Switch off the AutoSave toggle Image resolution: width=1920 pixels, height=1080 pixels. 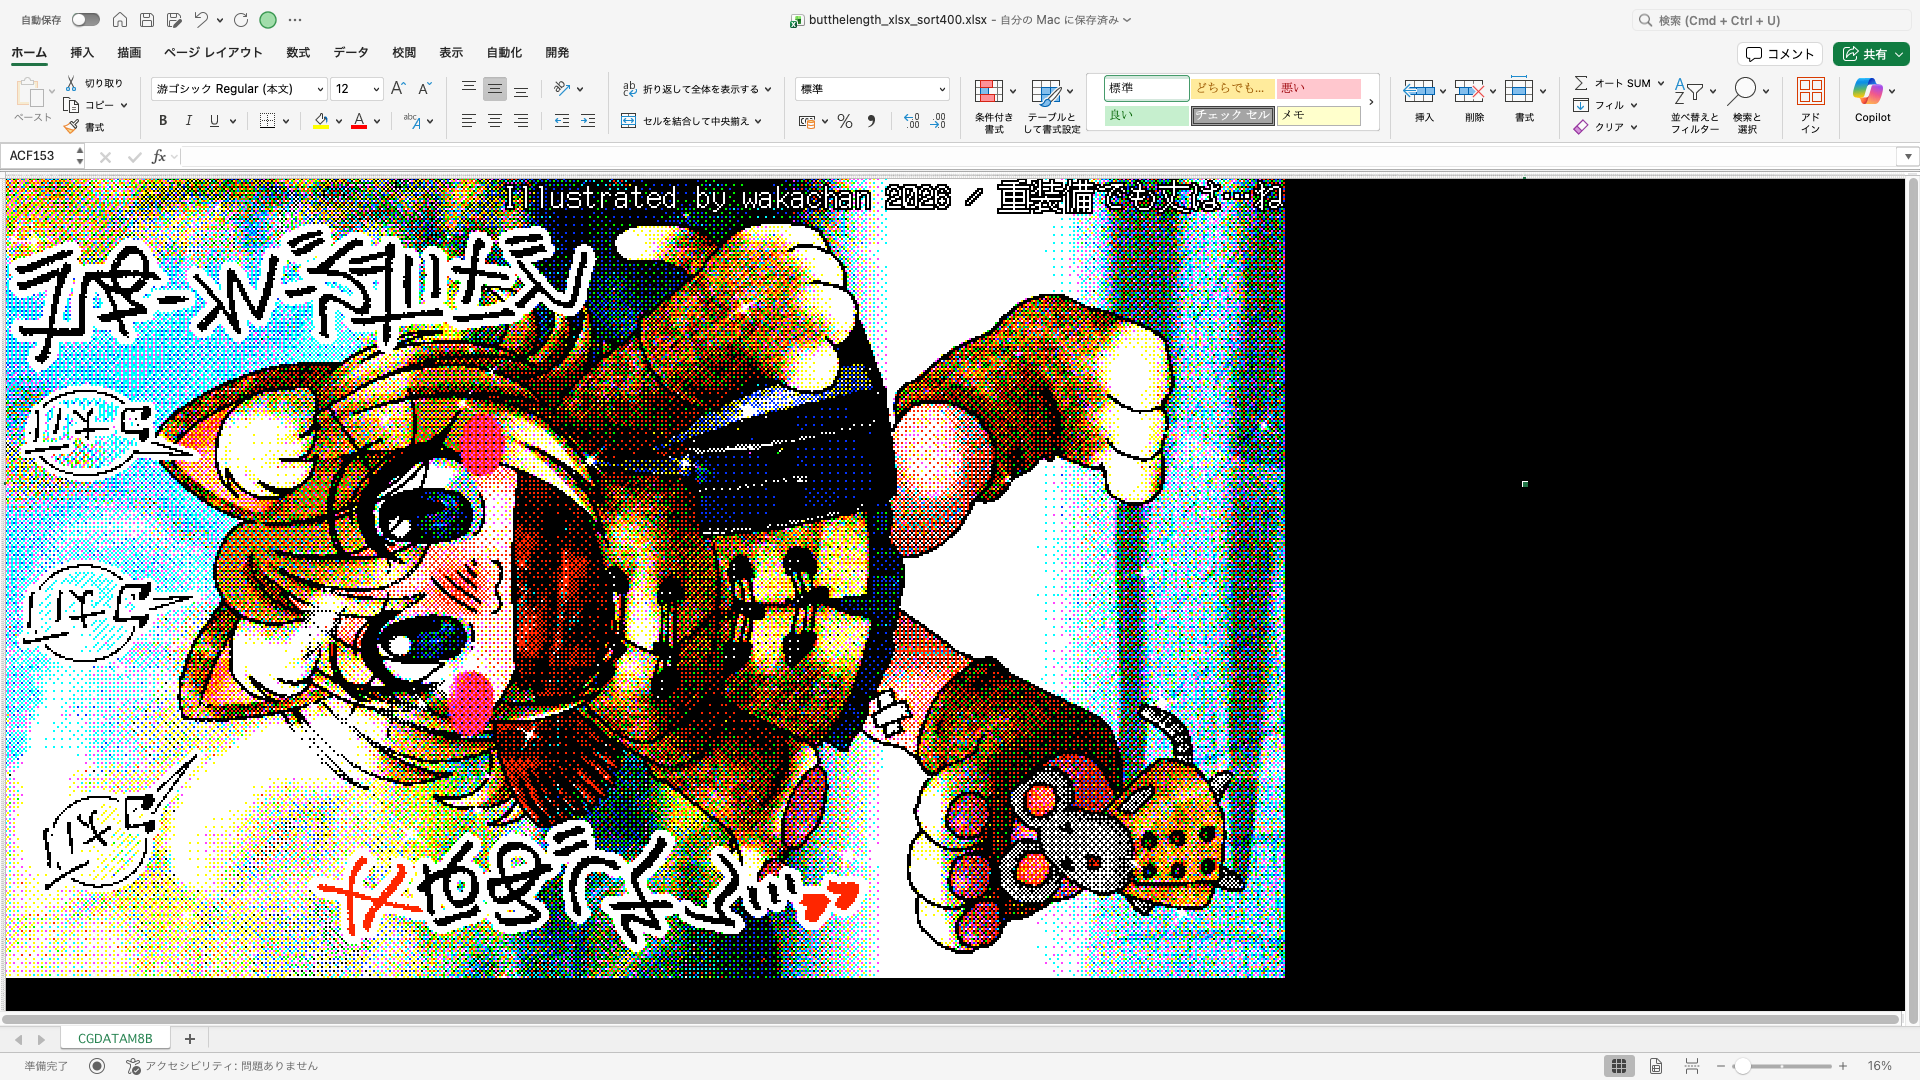tap(85, 19)
